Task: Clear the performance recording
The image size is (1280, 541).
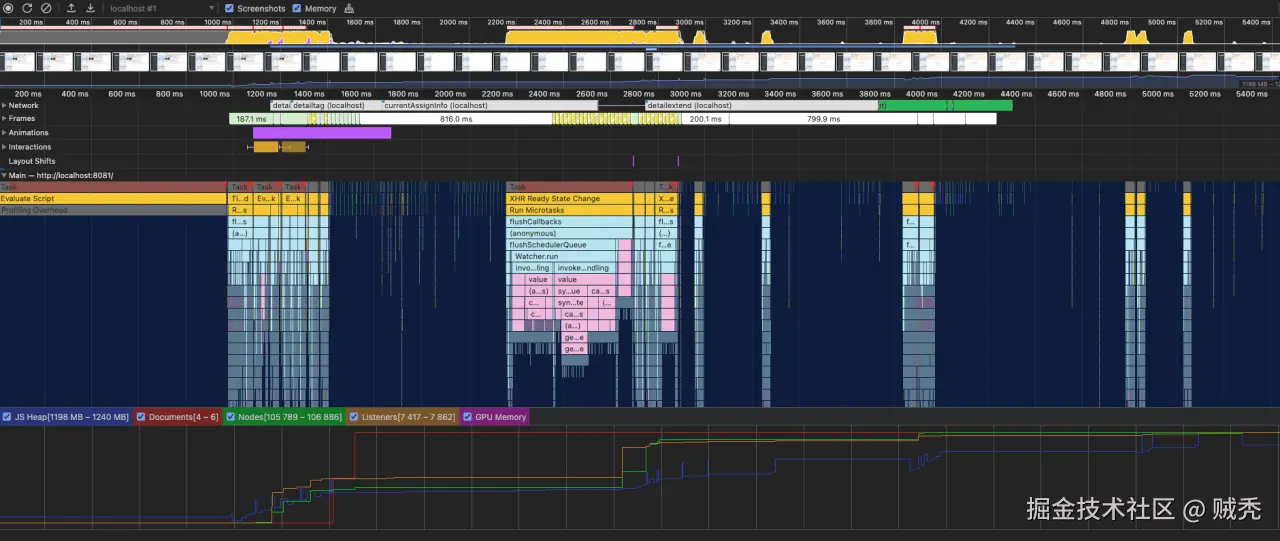Action: 46,8
